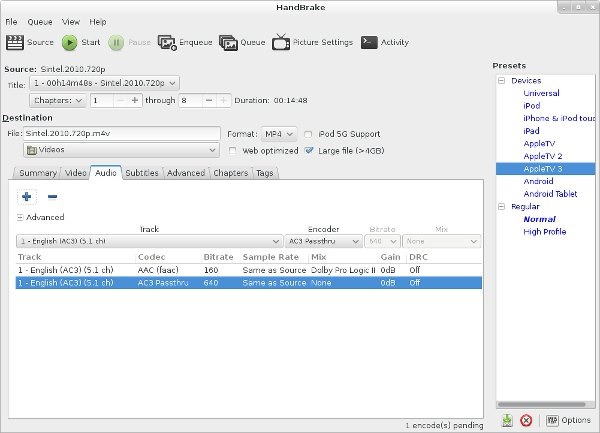Open Picture Settings
This screenshot has width=600, height=433.
pyautogui.click(x=282, y=42)
